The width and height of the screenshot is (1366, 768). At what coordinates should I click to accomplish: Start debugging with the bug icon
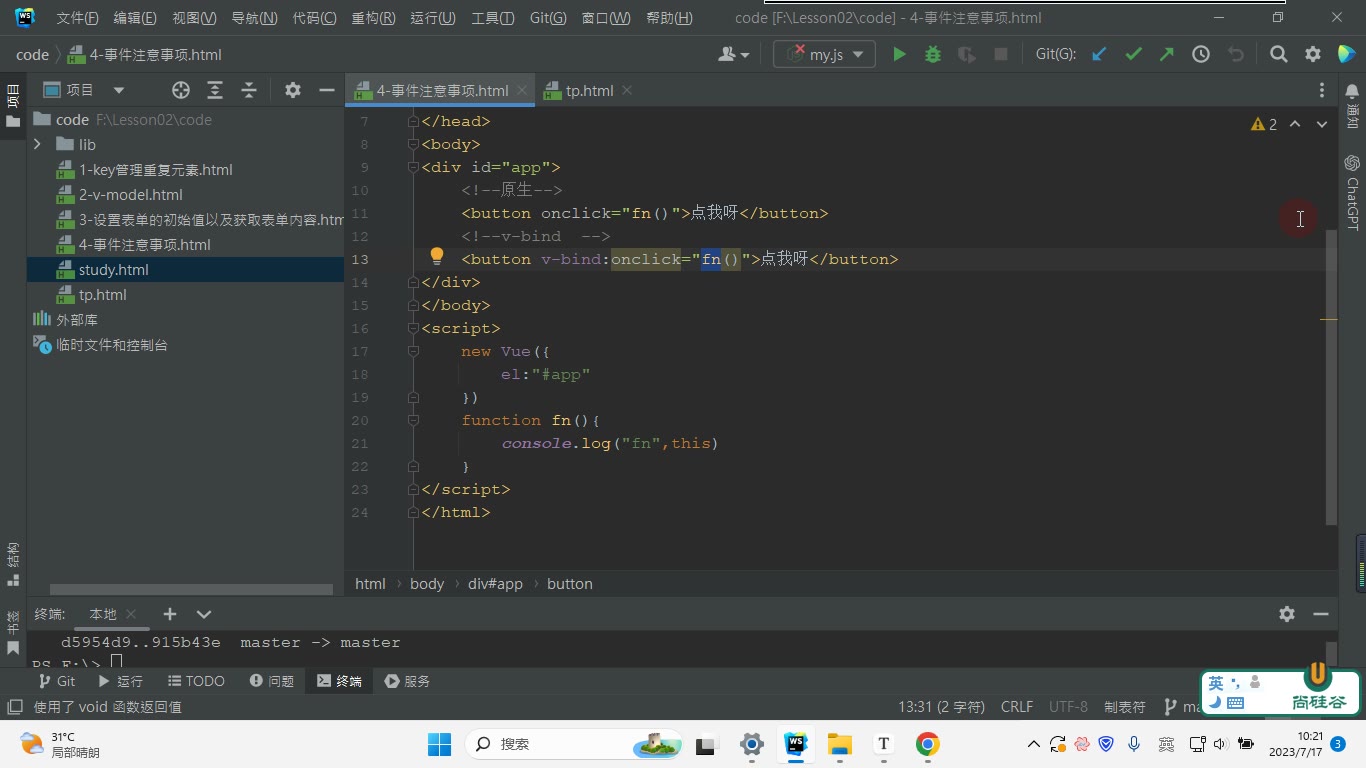coord(933,55)
